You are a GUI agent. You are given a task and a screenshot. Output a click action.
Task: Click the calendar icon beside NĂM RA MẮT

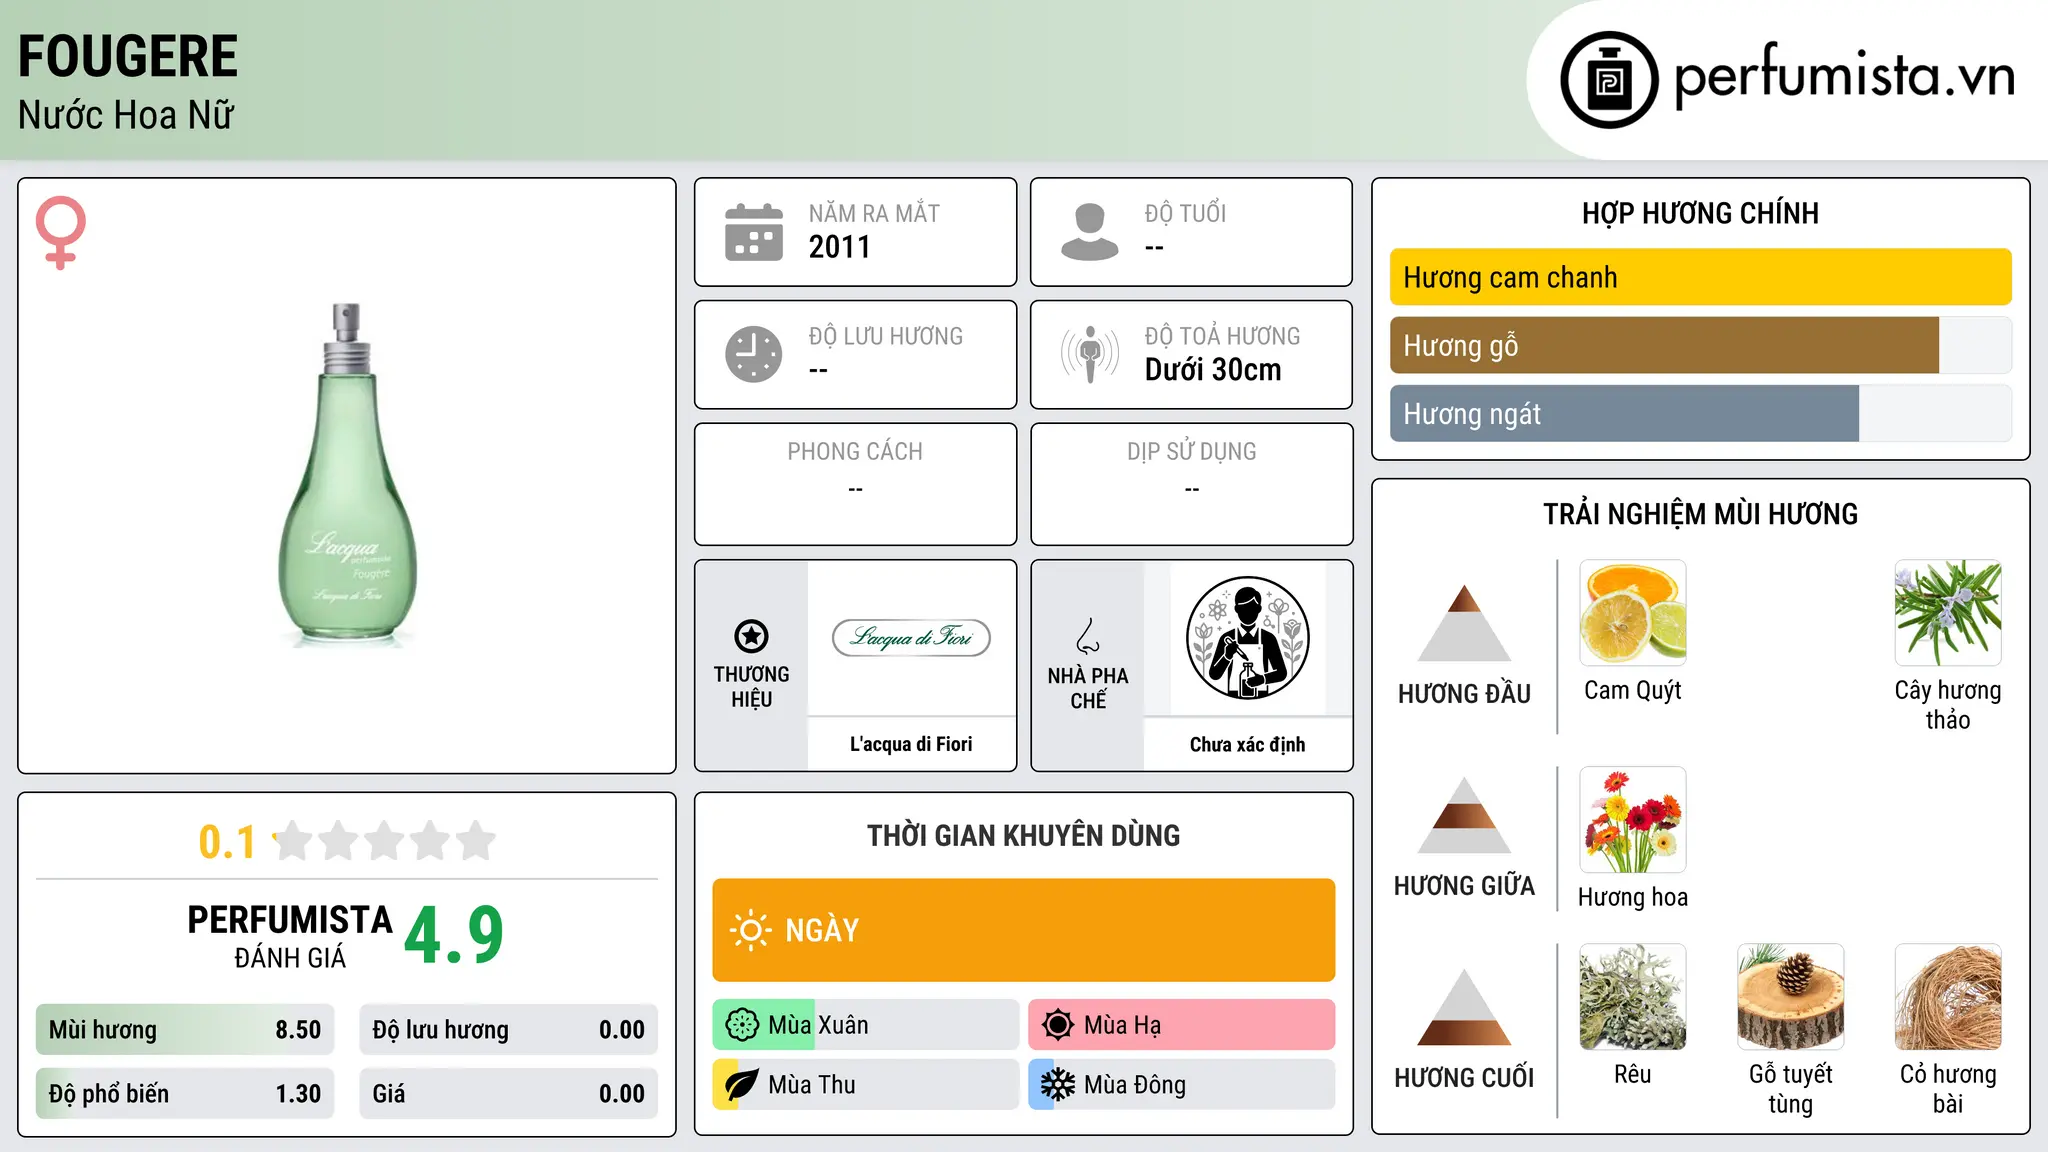coord(754,232)
